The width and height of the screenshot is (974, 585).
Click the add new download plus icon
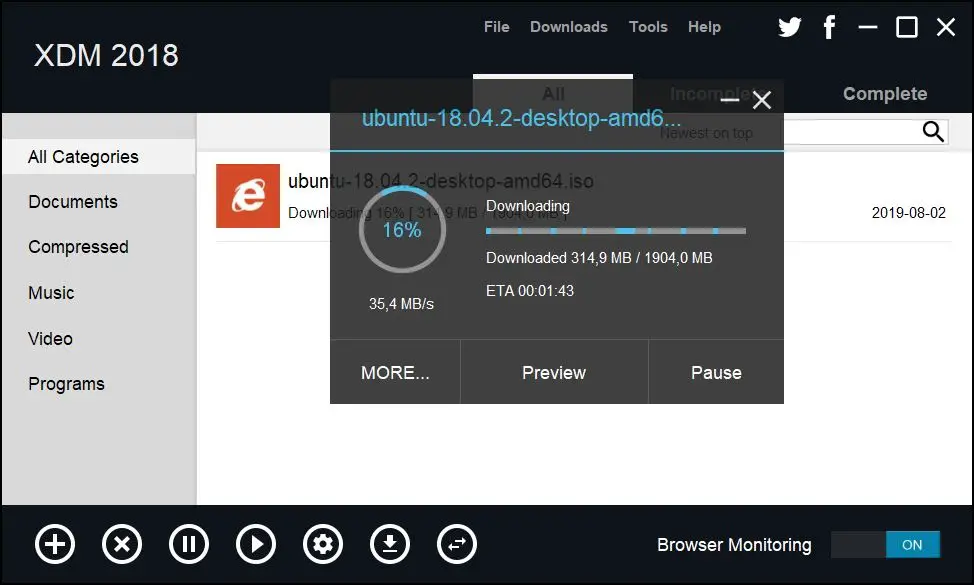55,545
